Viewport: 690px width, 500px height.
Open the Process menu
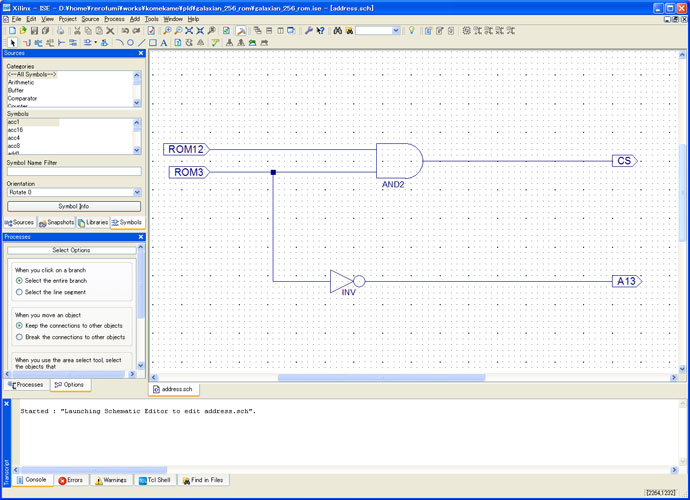coord(114,19)
